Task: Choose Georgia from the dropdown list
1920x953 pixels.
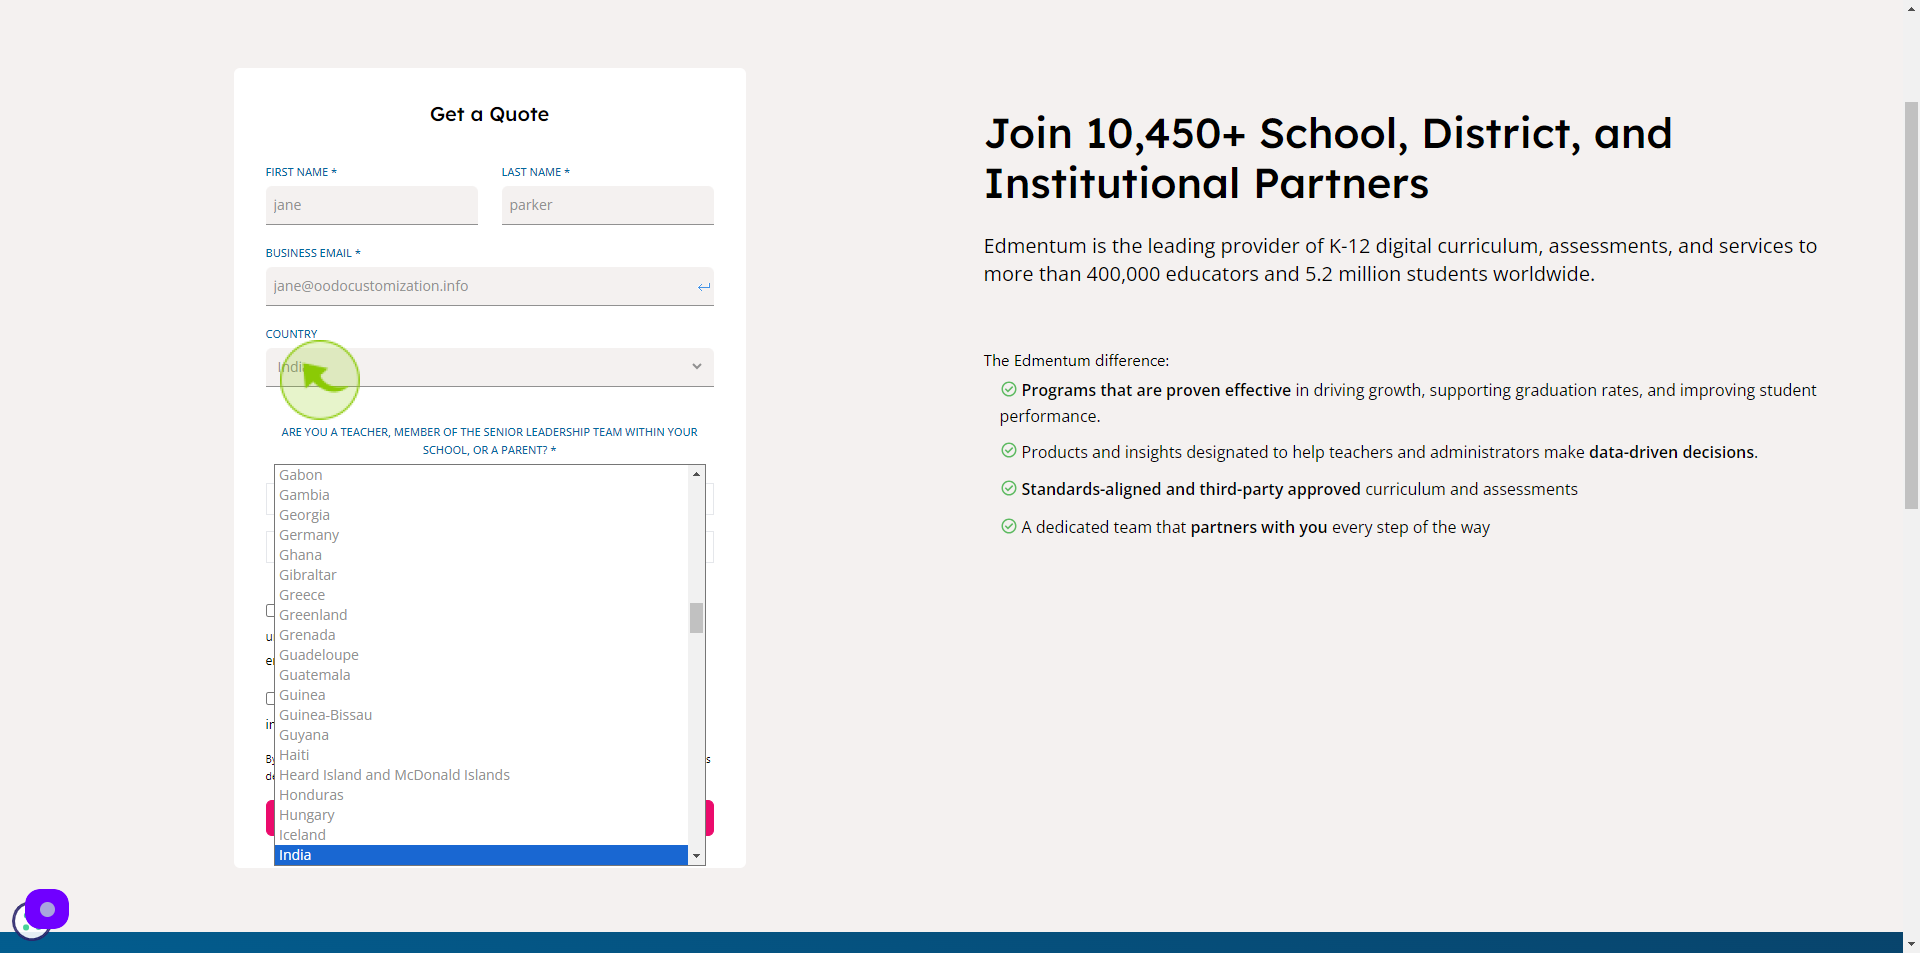Action: click(481, 515)
